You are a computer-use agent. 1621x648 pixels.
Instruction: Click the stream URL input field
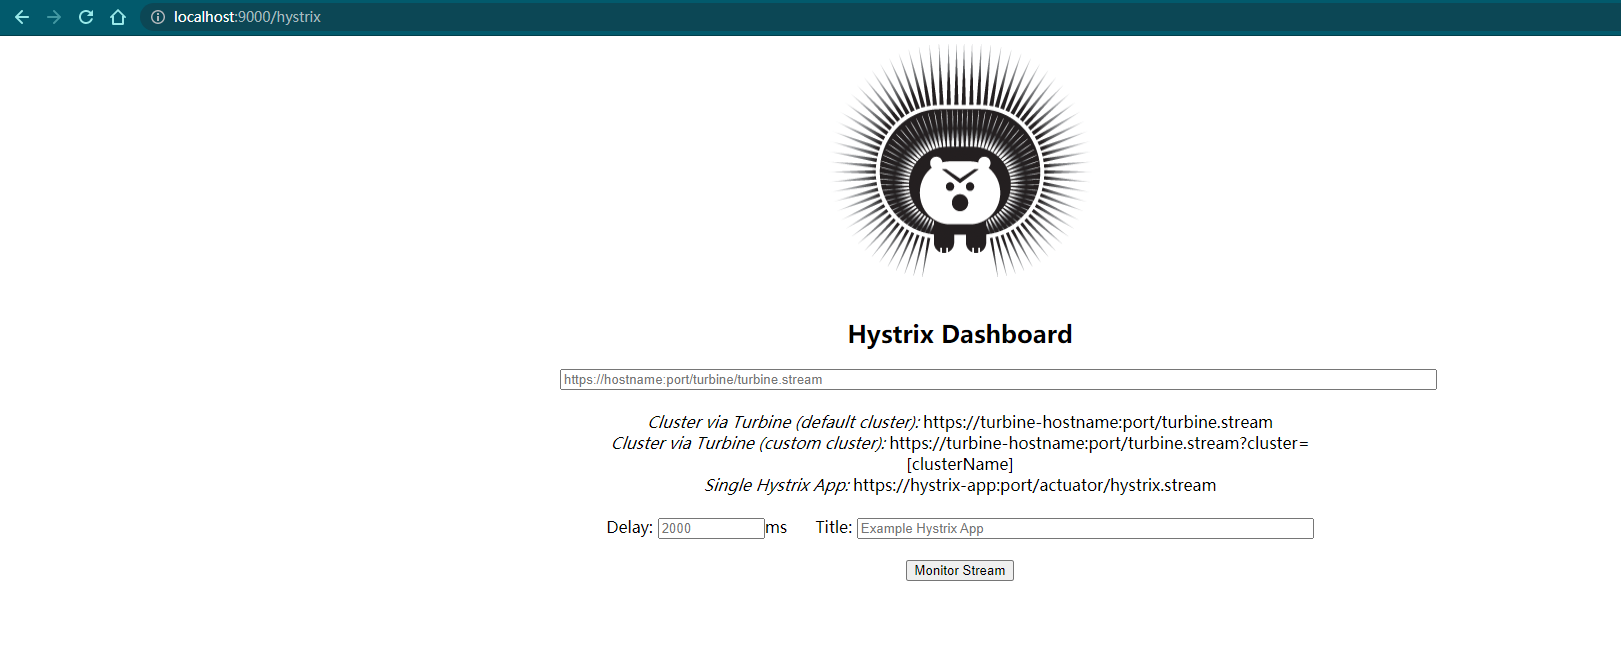tap(998, 380)
